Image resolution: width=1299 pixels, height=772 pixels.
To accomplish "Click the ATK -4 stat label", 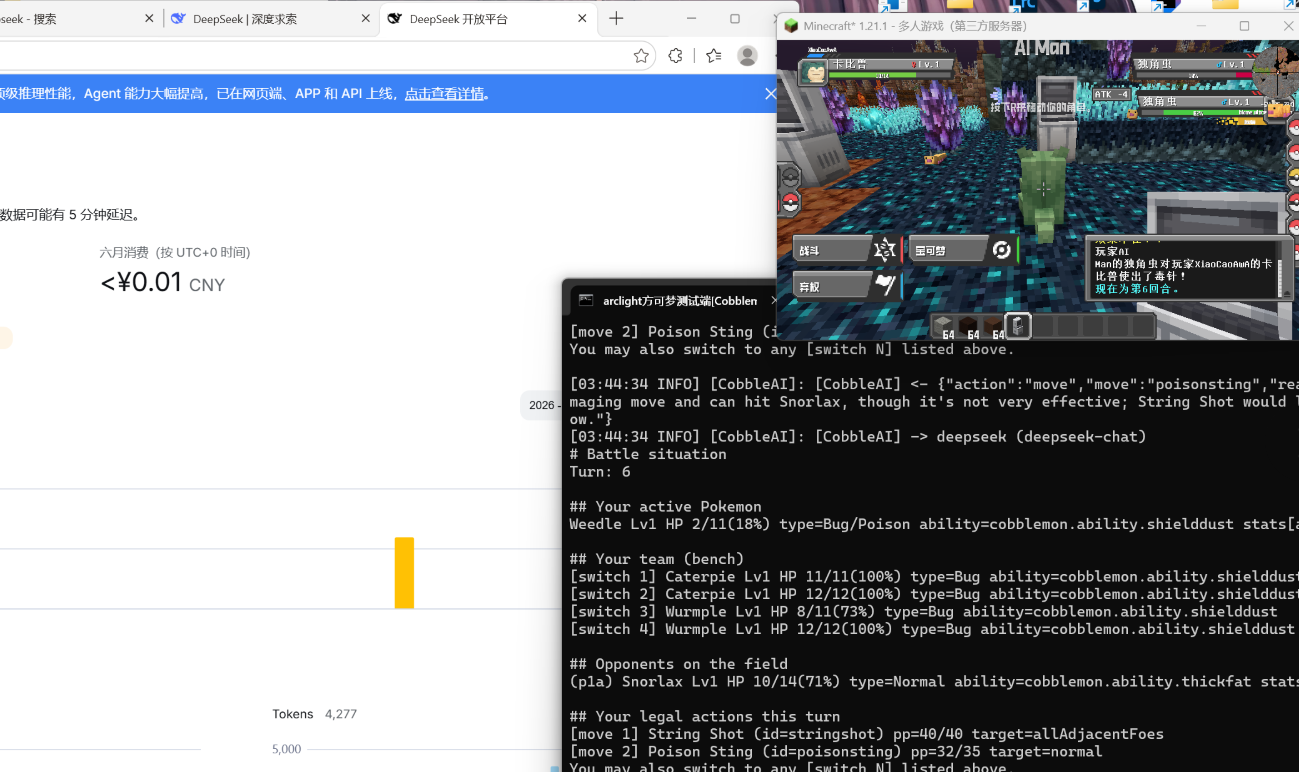I will pyautogui.click(x=1111, y=94).
